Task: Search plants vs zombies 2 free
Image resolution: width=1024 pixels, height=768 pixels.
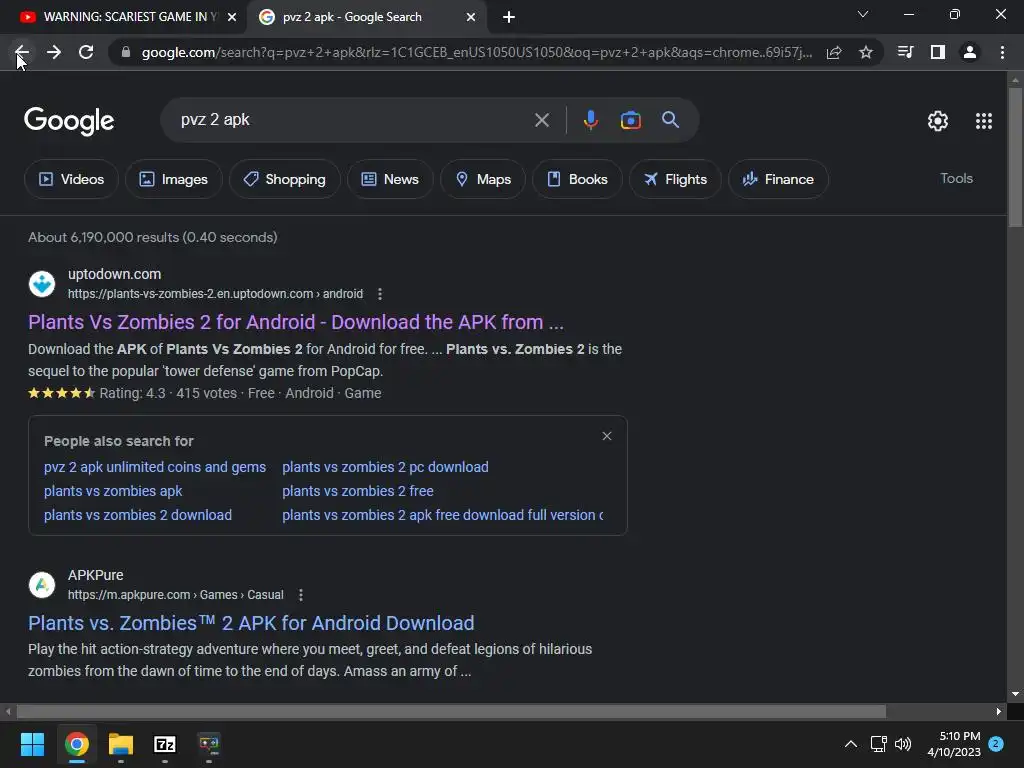Action: 358,491
